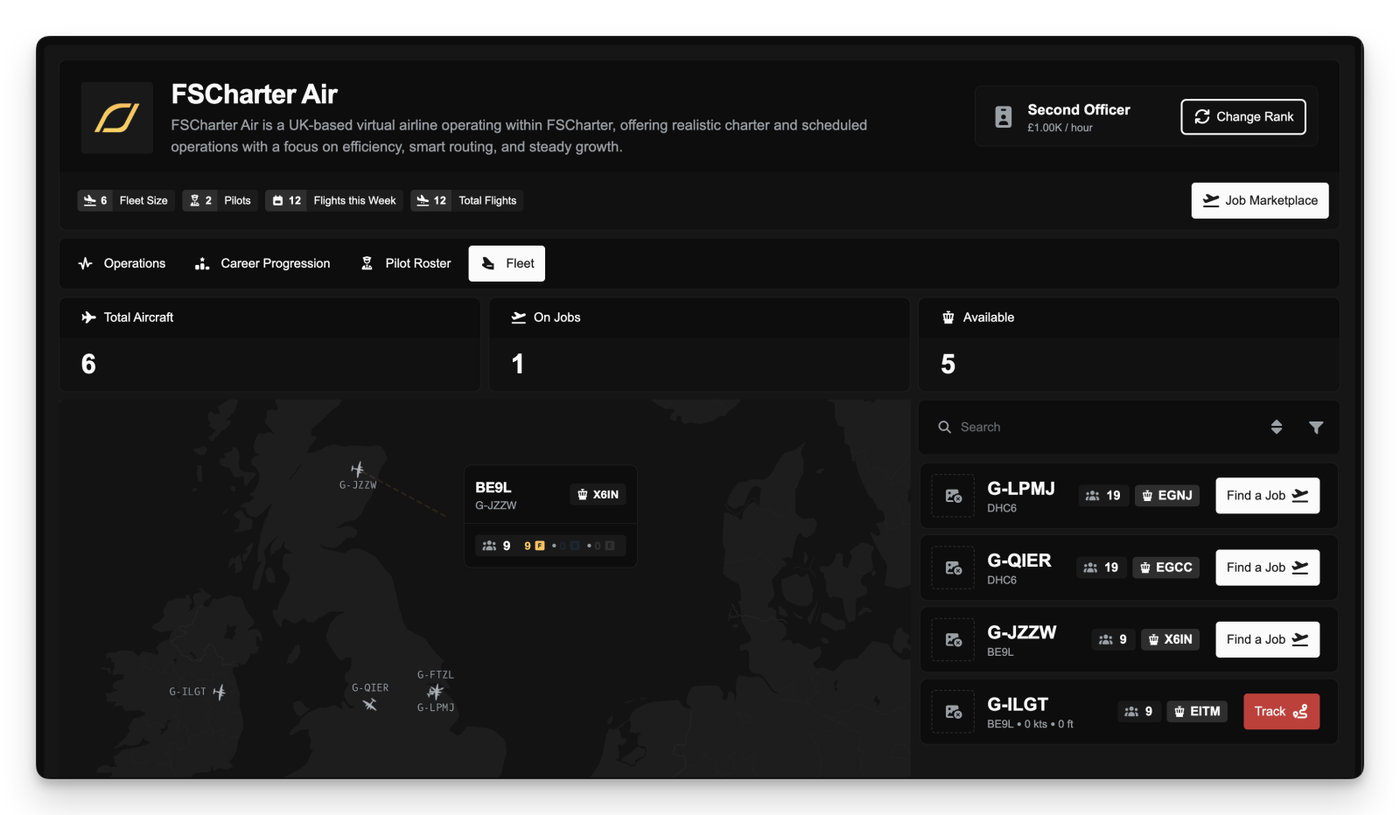
Task: Open the sort order arrows dropdown
Action: pos(1276,427)
